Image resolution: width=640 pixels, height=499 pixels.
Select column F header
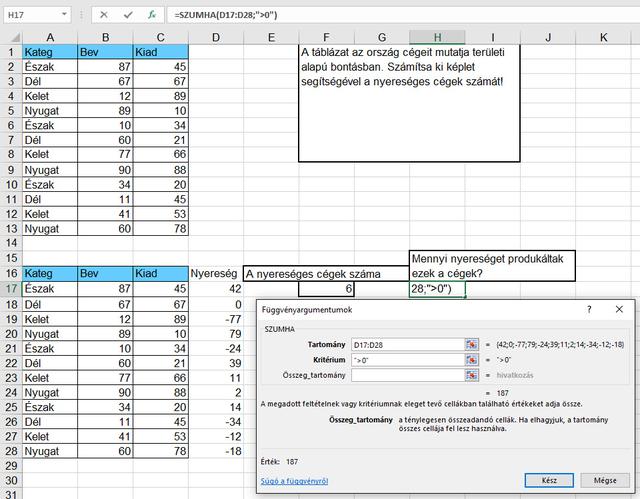[326, 38]
